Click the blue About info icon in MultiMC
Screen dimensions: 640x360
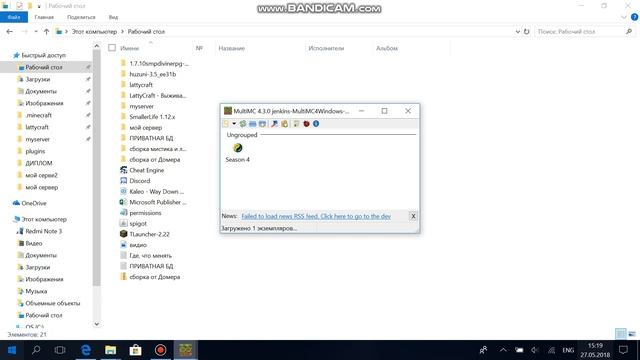pos(316,124)
